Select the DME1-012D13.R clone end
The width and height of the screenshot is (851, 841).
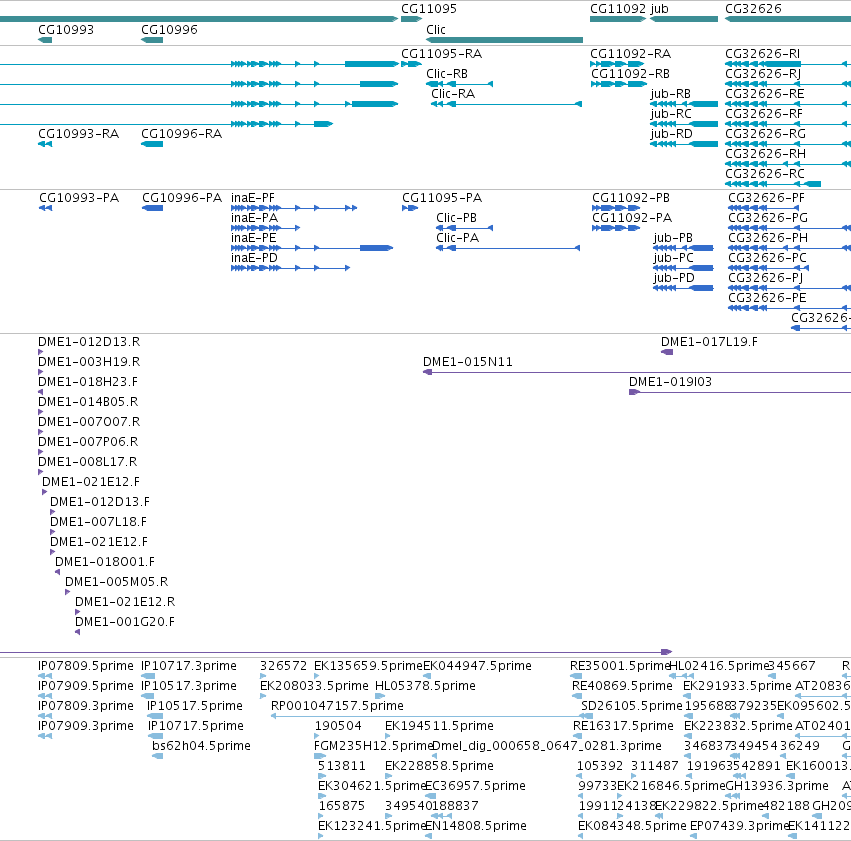pos(41,352)
